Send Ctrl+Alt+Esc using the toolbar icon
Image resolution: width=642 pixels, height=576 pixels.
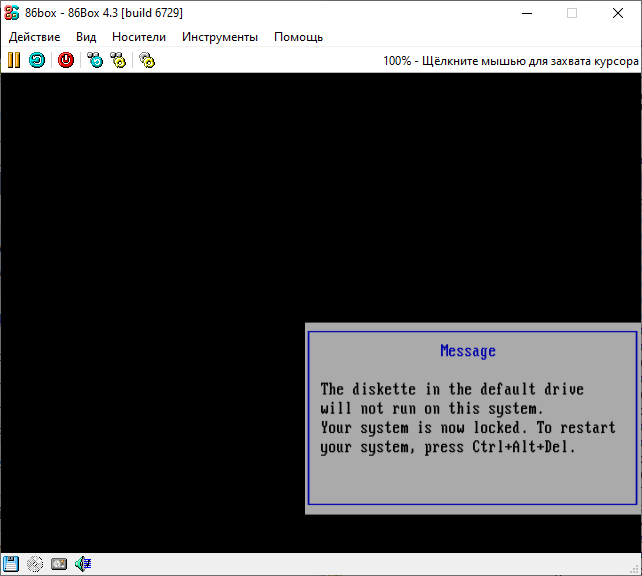[x=119, y=60]
